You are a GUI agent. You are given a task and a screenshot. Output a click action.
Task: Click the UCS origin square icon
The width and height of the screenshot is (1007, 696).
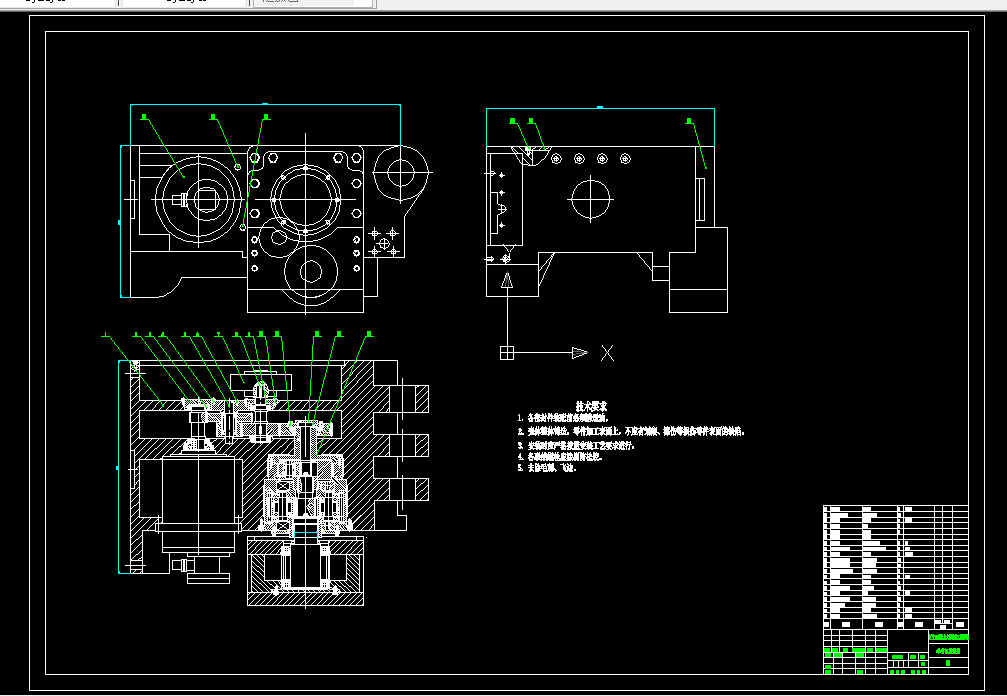coord(507,352)
